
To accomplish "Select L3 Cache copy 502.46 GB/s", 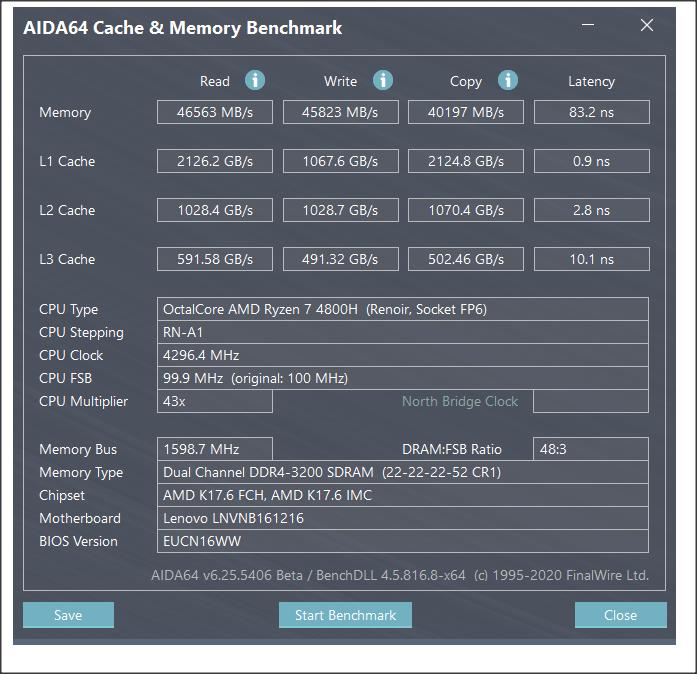I will [465, 259].
